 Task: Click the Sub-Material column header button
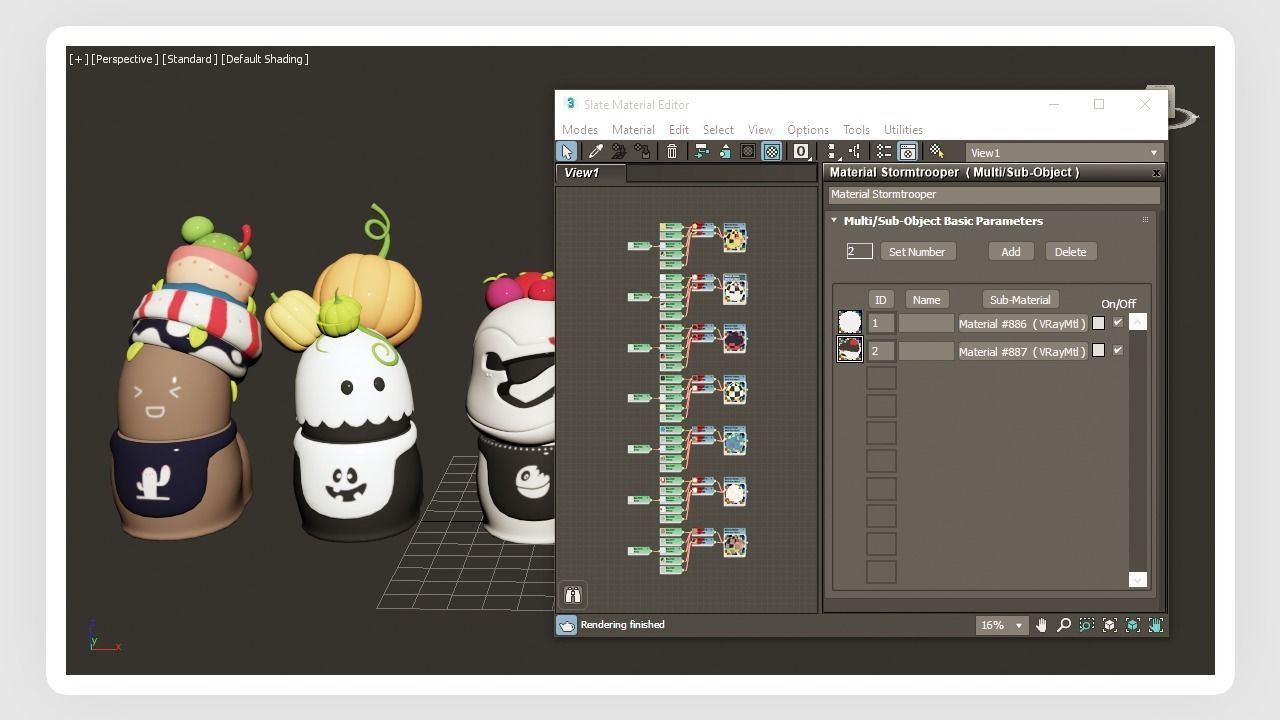[1020, 300]
